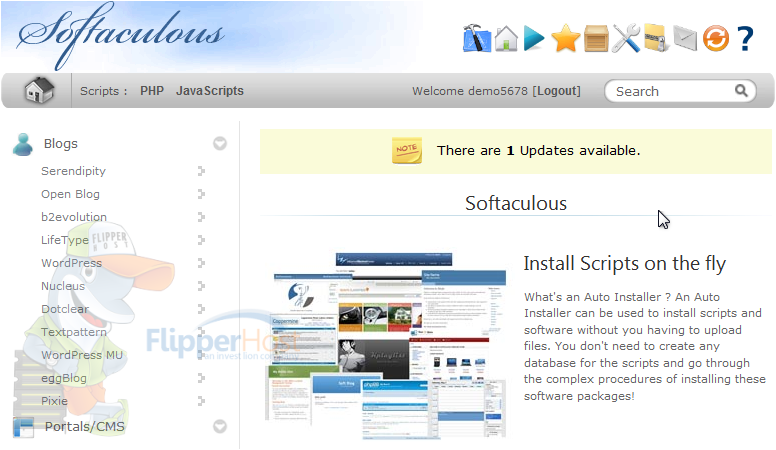Click arrow next to Pixie
This screenshot has height=450, width=776.
tap(200, 401)
